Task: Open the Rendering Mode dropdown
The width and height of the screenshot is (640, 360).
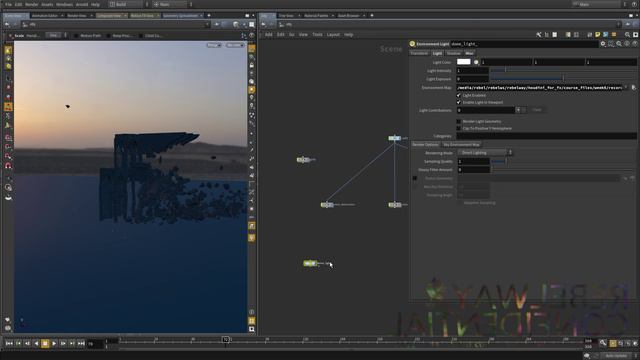Action: (485, 153)
